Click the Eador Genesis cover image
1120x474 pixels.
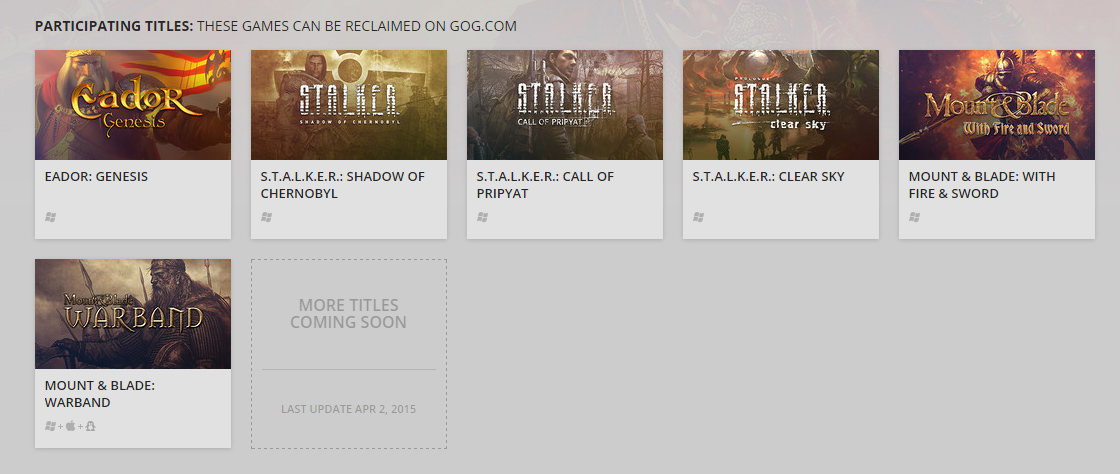(133, 105)
